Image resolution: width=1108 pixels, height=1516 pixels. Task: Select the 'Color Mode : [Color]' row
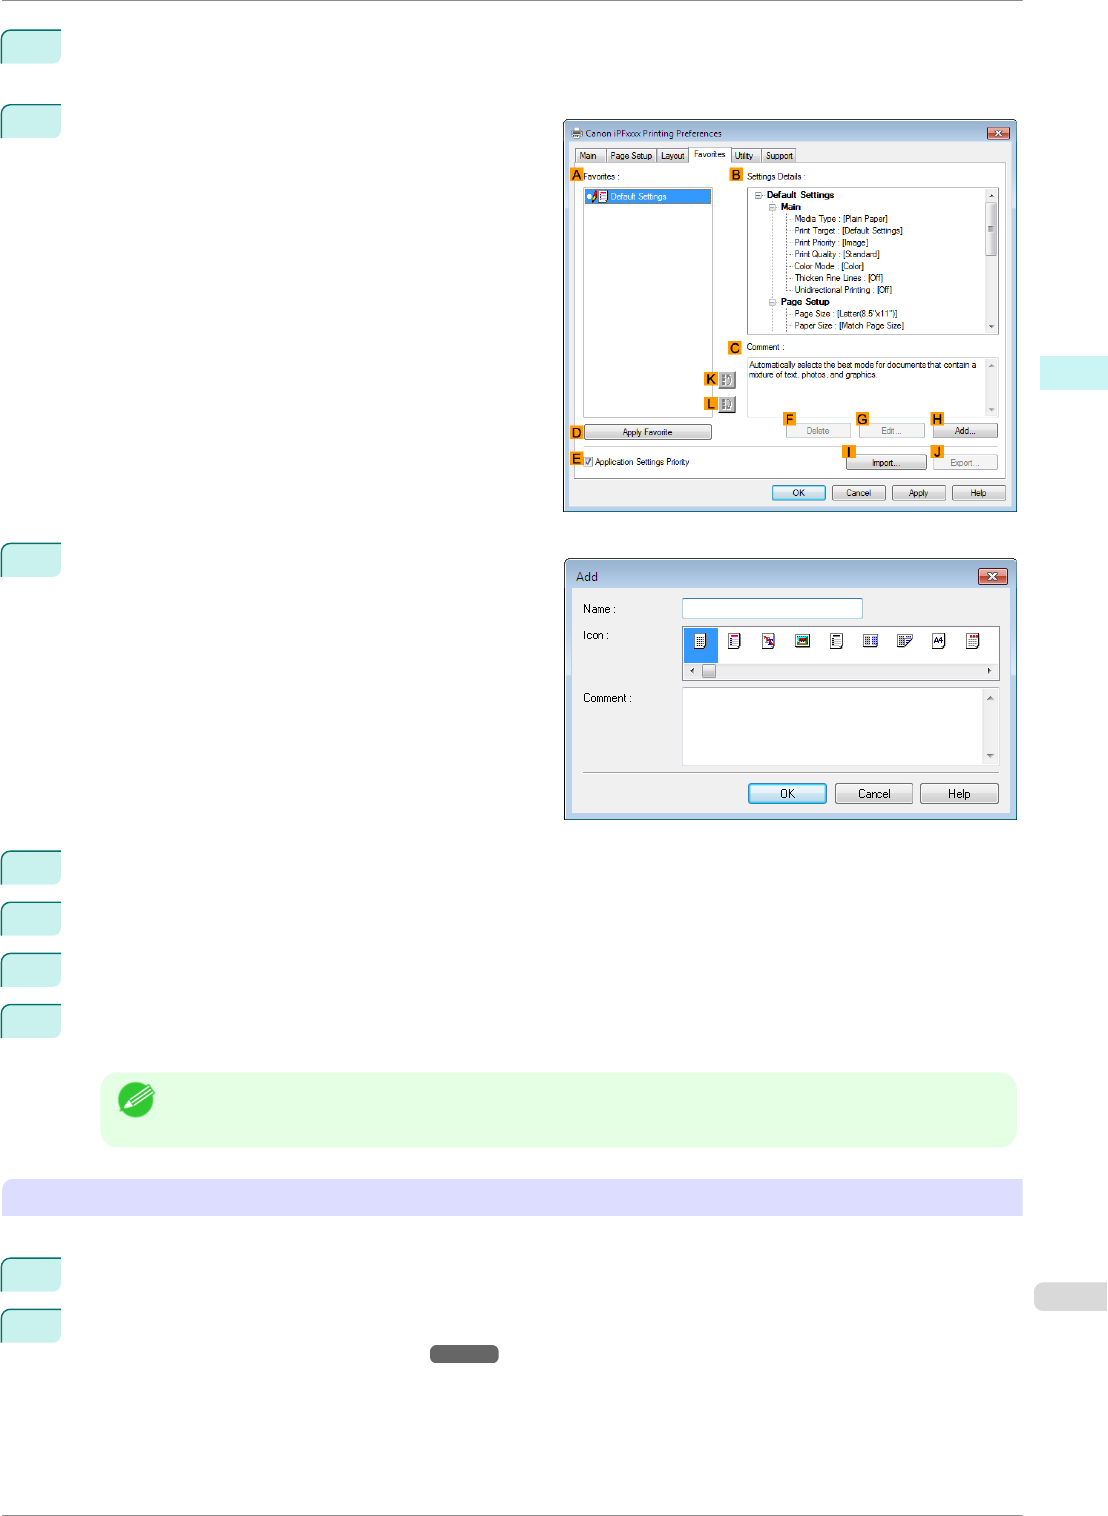pyautogui.click(x=829, y=267)
